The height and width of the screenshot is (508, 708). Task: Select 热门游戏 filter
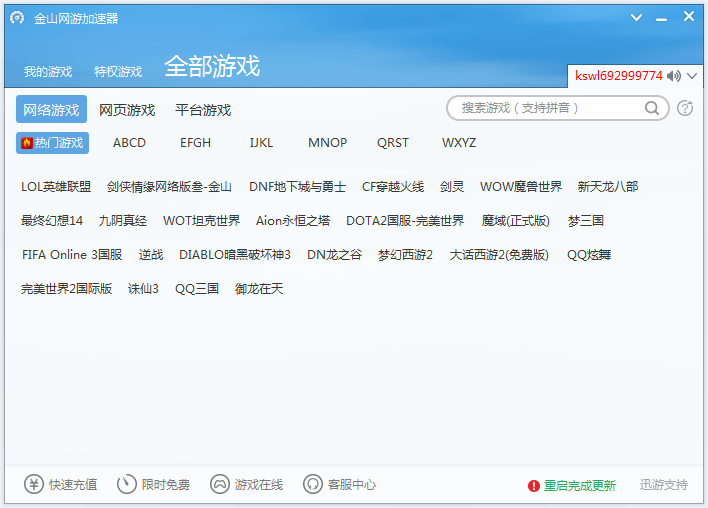(x=52, y=143)
